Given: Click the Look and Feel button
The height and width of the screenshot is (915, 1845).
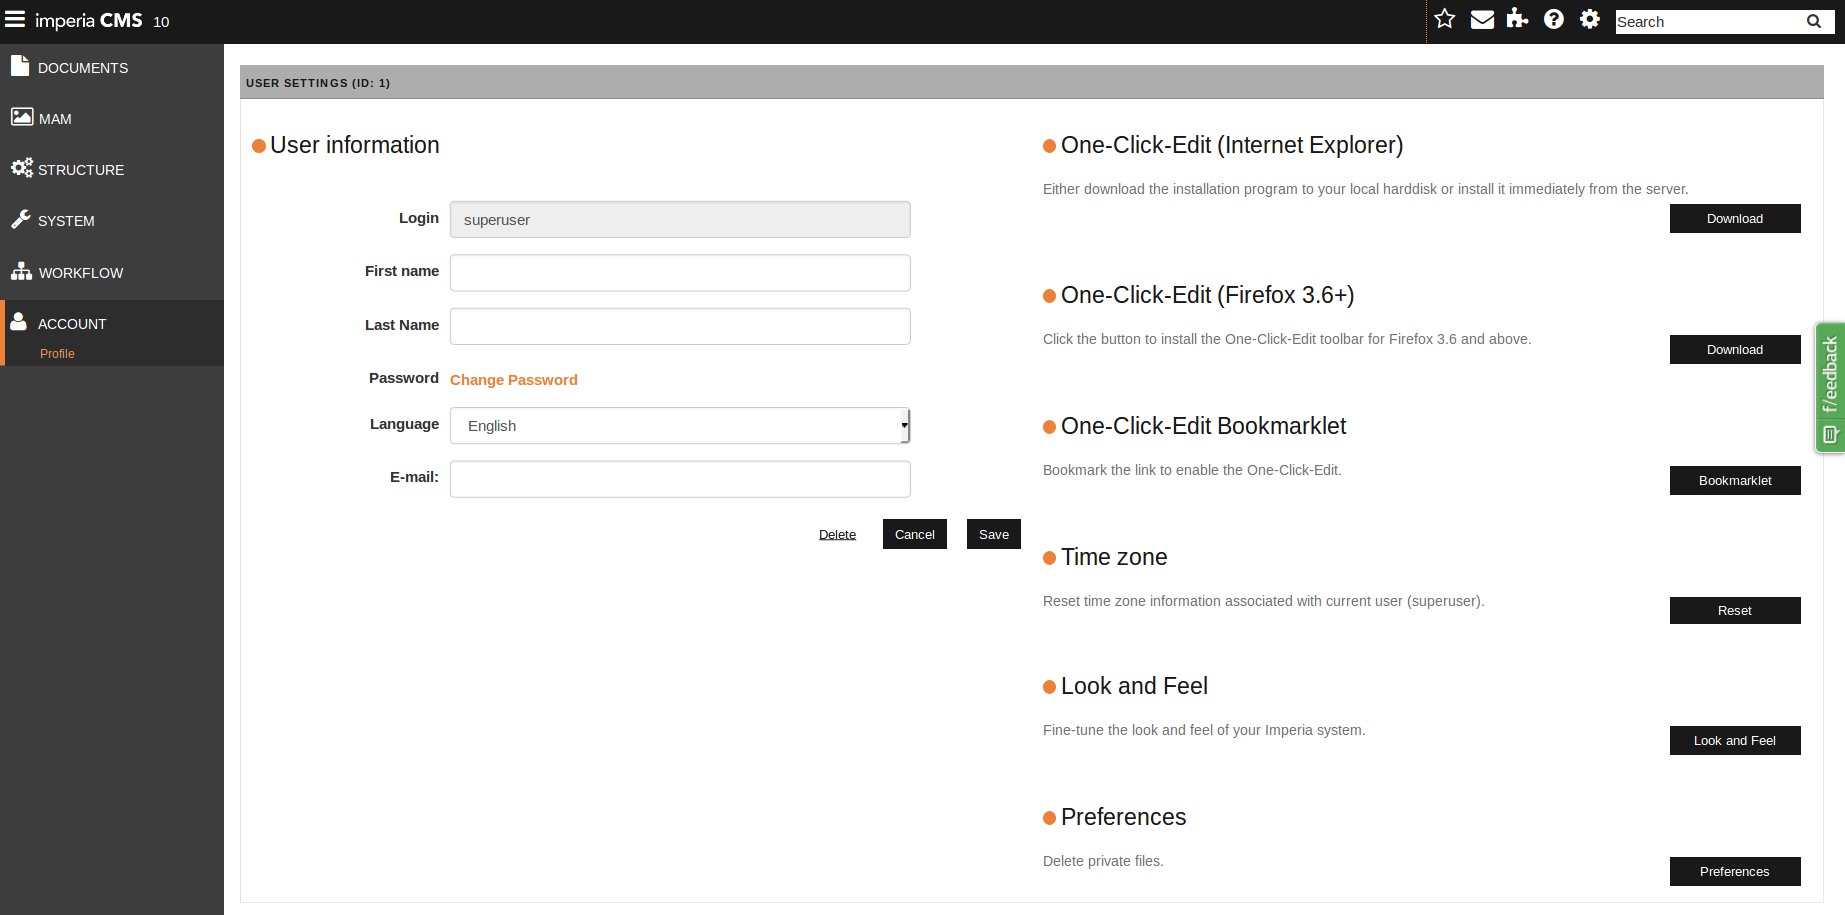Looking at the screenshot, I should 1735,741.
